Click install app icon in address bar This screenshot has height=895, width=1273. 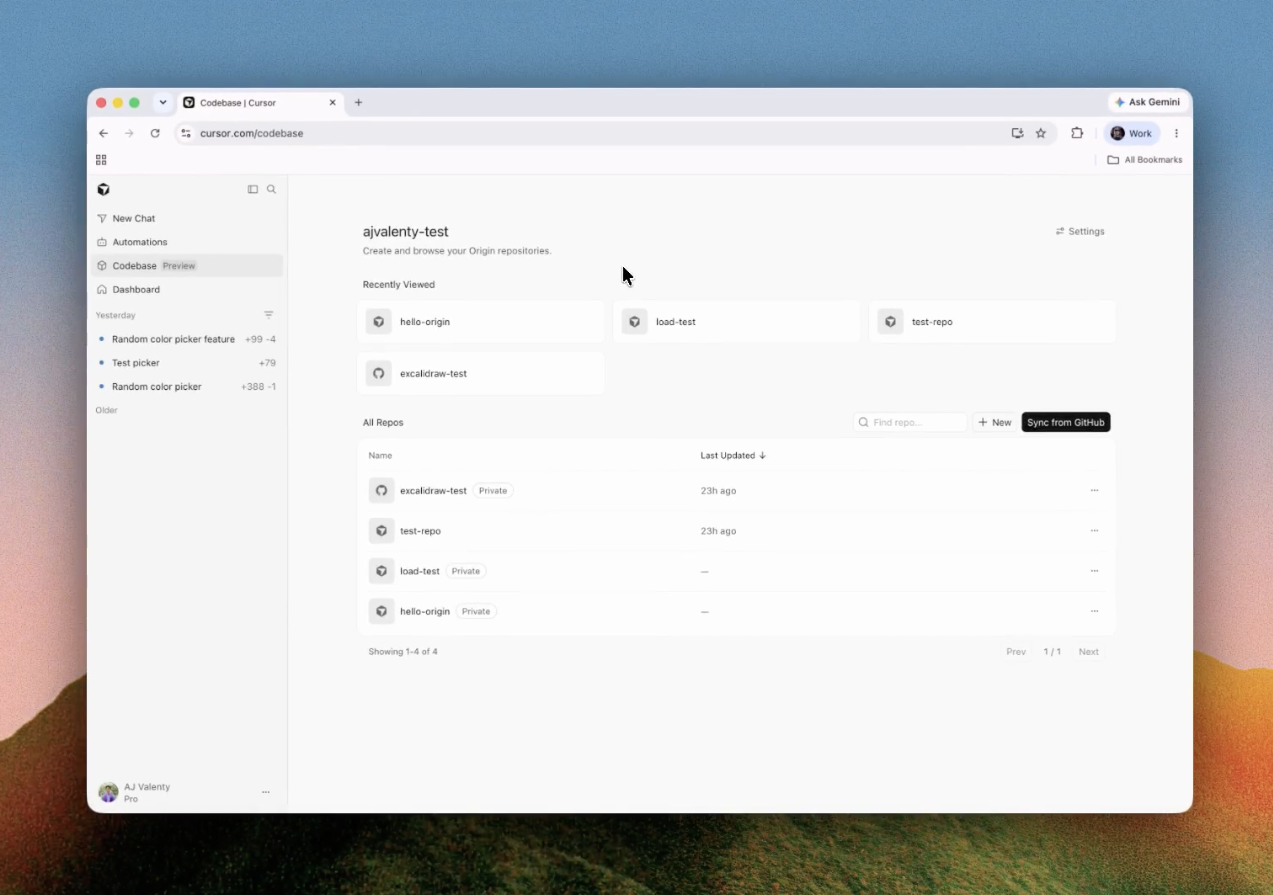[1017, 133]
